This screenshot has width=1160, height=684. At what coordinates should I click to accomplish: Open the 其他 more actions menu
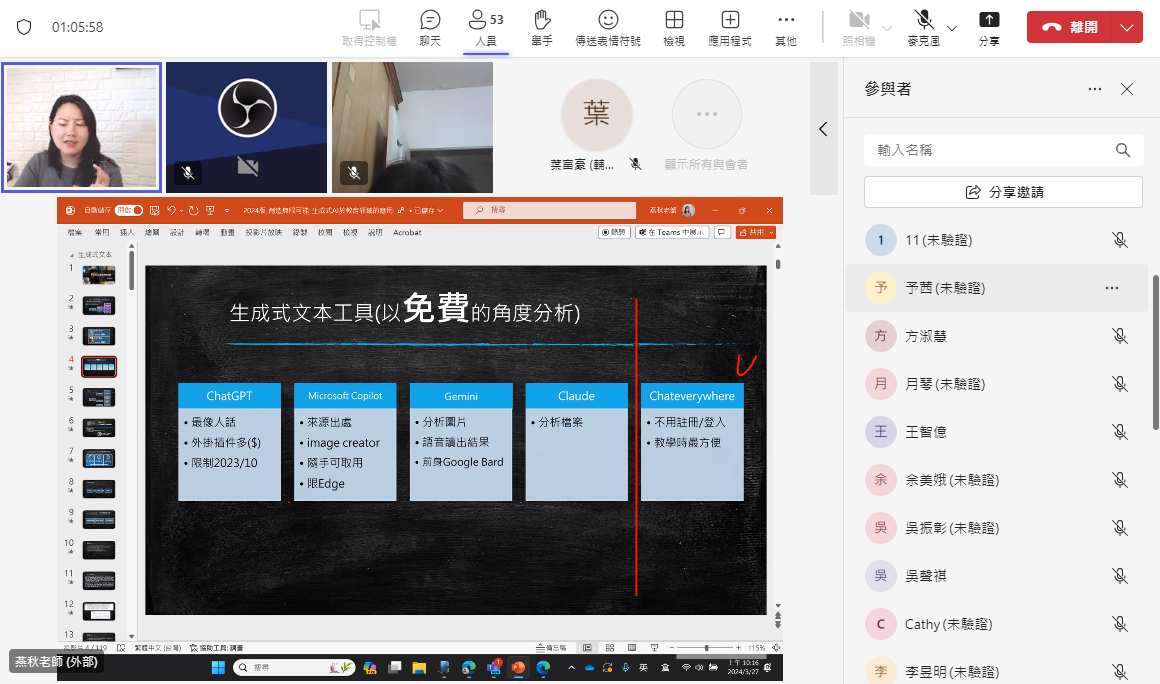(x=786, y=28)
